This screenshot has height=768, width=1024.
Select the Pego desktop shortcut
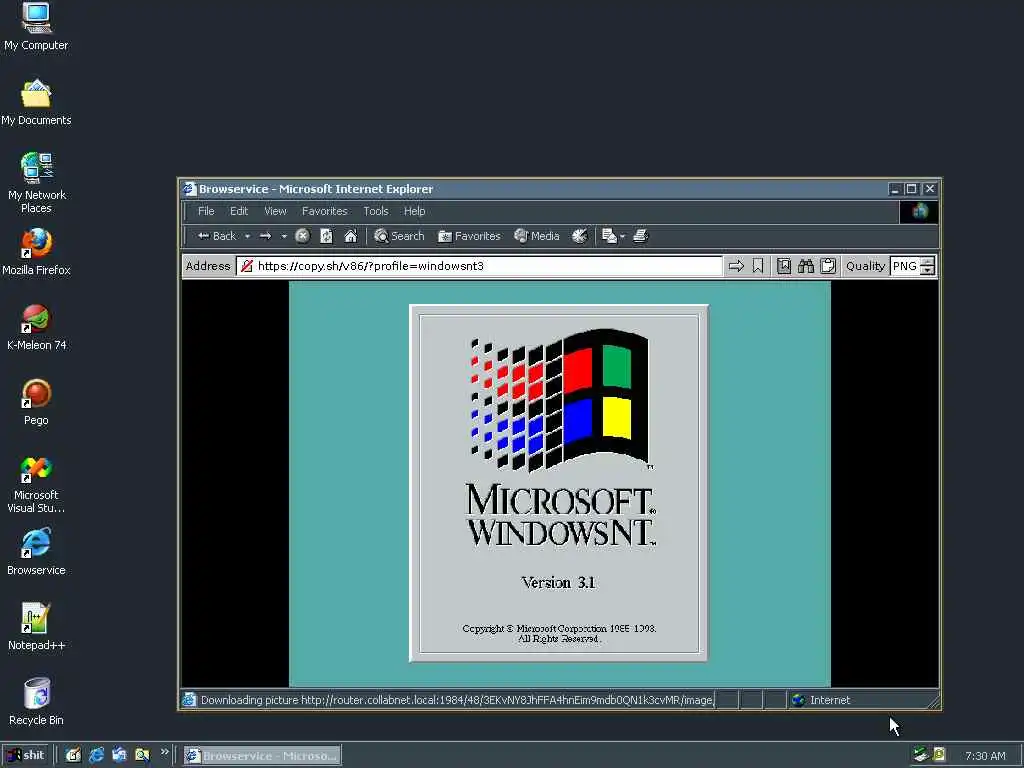point(36,402)
